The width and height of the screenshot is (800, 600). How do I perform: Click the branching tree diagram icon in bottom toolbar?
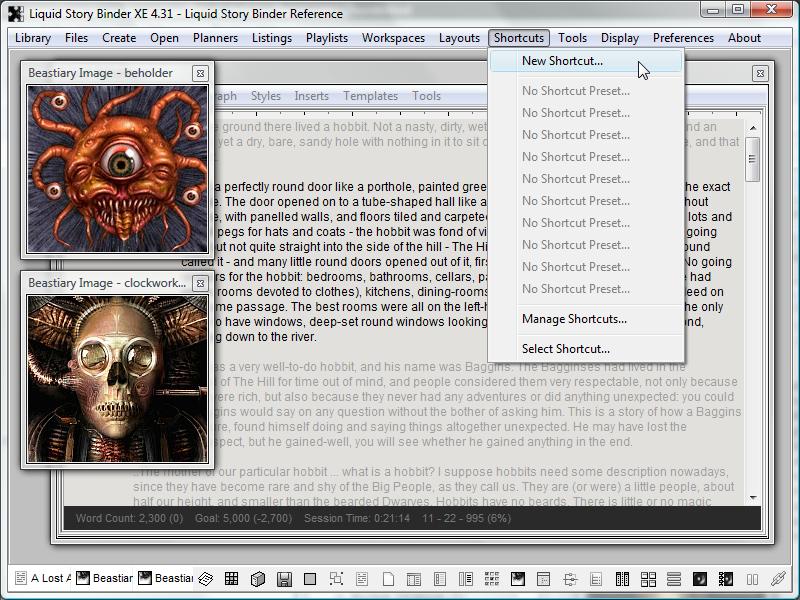coord(569,578)
